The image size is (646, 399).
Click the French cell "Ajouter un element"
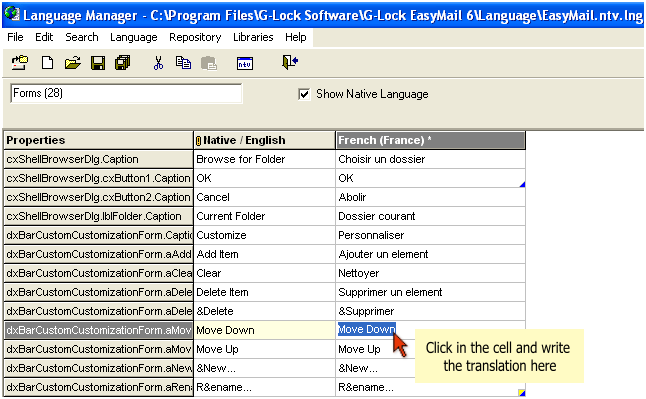pyautogui.click(x=431, y=254)
